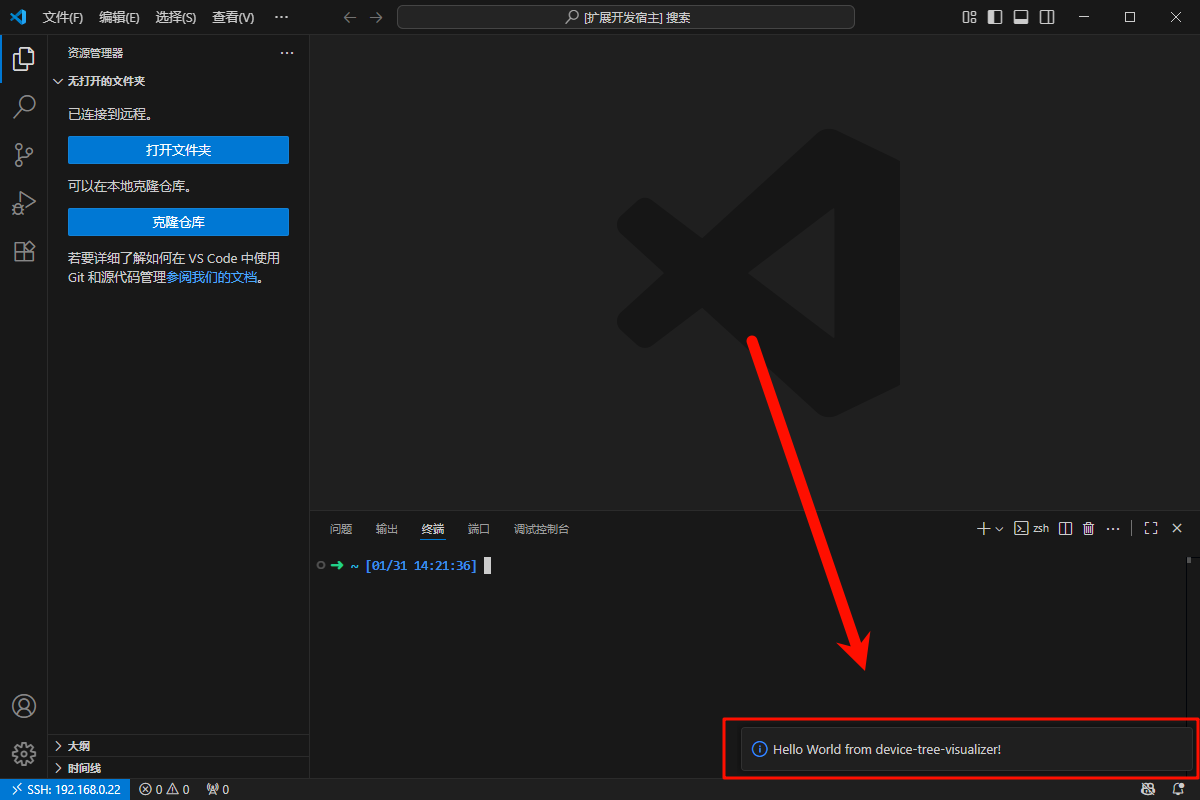Open the Manage gear icon
The height and width of the screenshot is (800, 1200).
pos(24,754)
